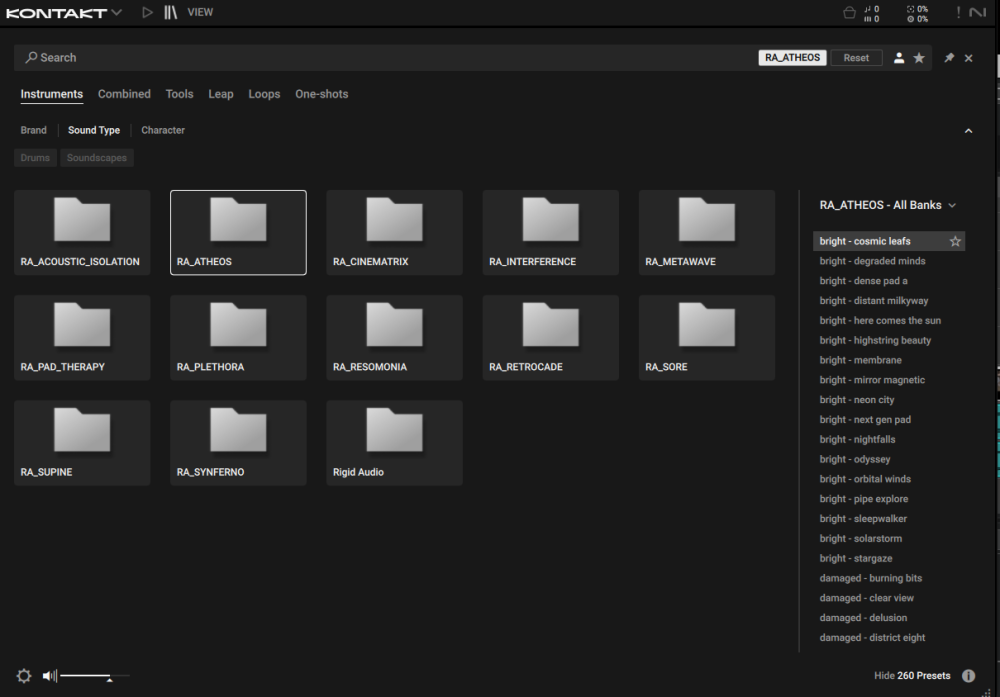Collapse the filter section chevron
The width and height of the screenshot is (1000, 697).
pyautogui.click(x=968, y=131)
